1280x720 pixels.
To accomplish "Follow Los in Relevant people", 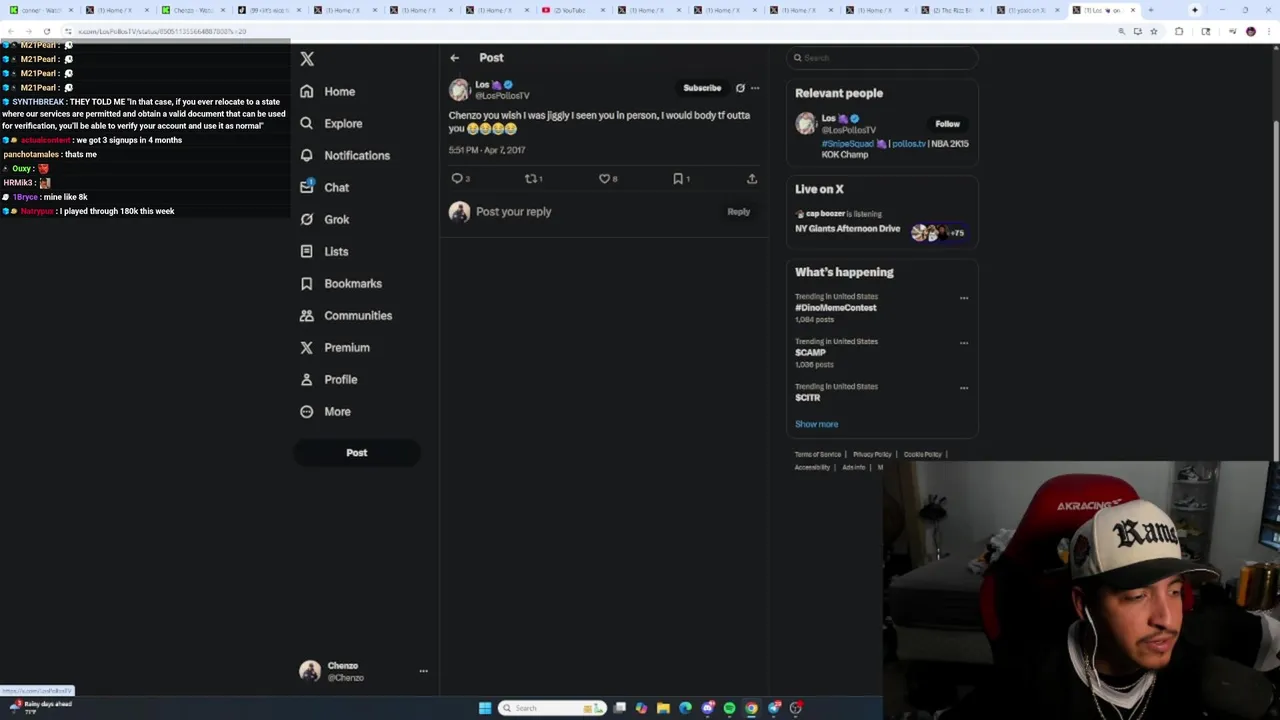I will pos(947,124).
